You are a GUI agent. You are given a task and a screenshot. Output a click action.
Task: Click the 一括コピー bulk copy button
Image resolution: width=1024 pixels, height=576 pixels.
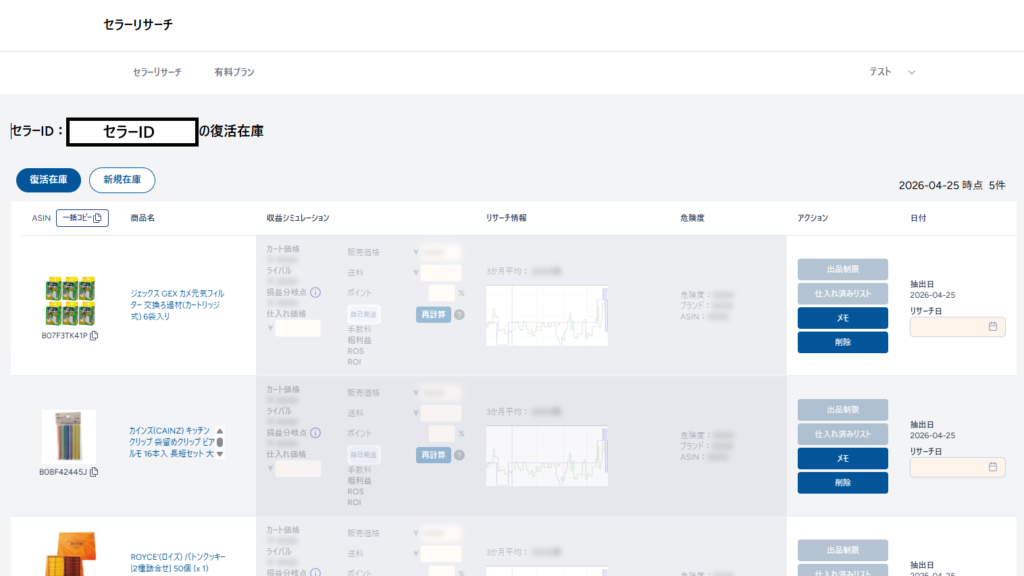(82, 218)
